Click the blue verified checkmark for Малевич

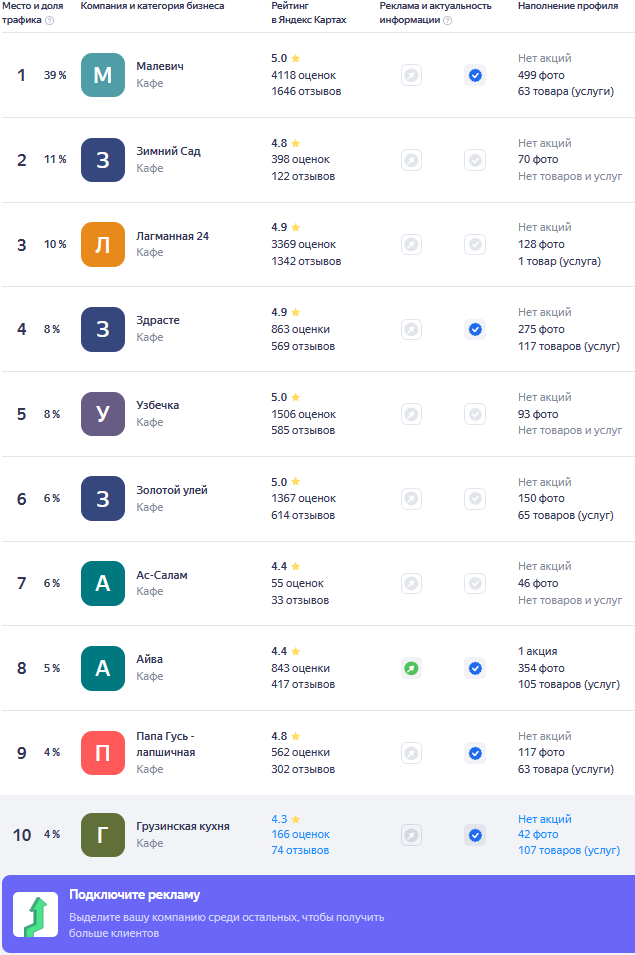click(x=475, y=75)
